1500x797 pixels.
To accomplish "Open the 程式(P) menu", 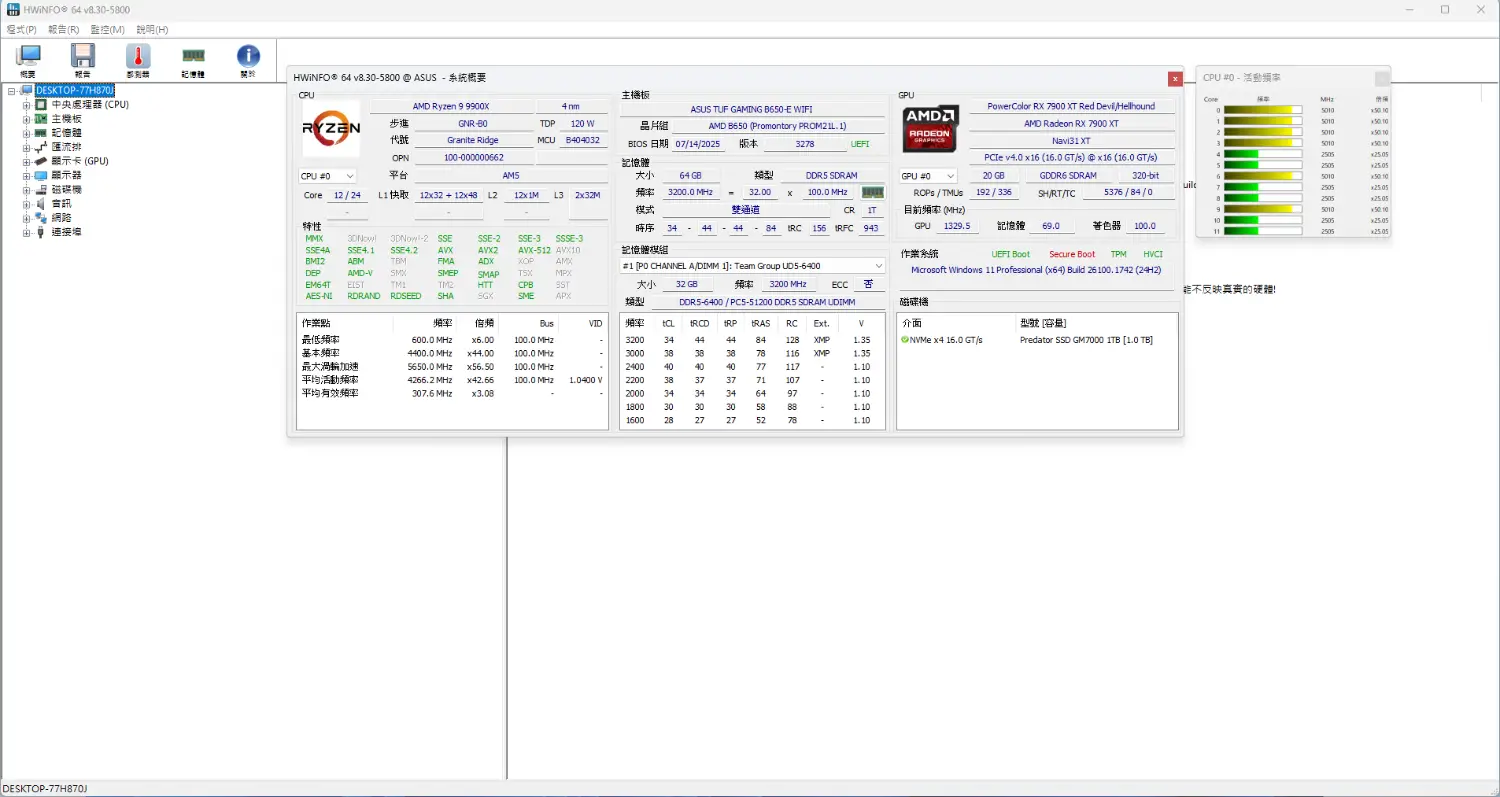I will tap(22, 30).
